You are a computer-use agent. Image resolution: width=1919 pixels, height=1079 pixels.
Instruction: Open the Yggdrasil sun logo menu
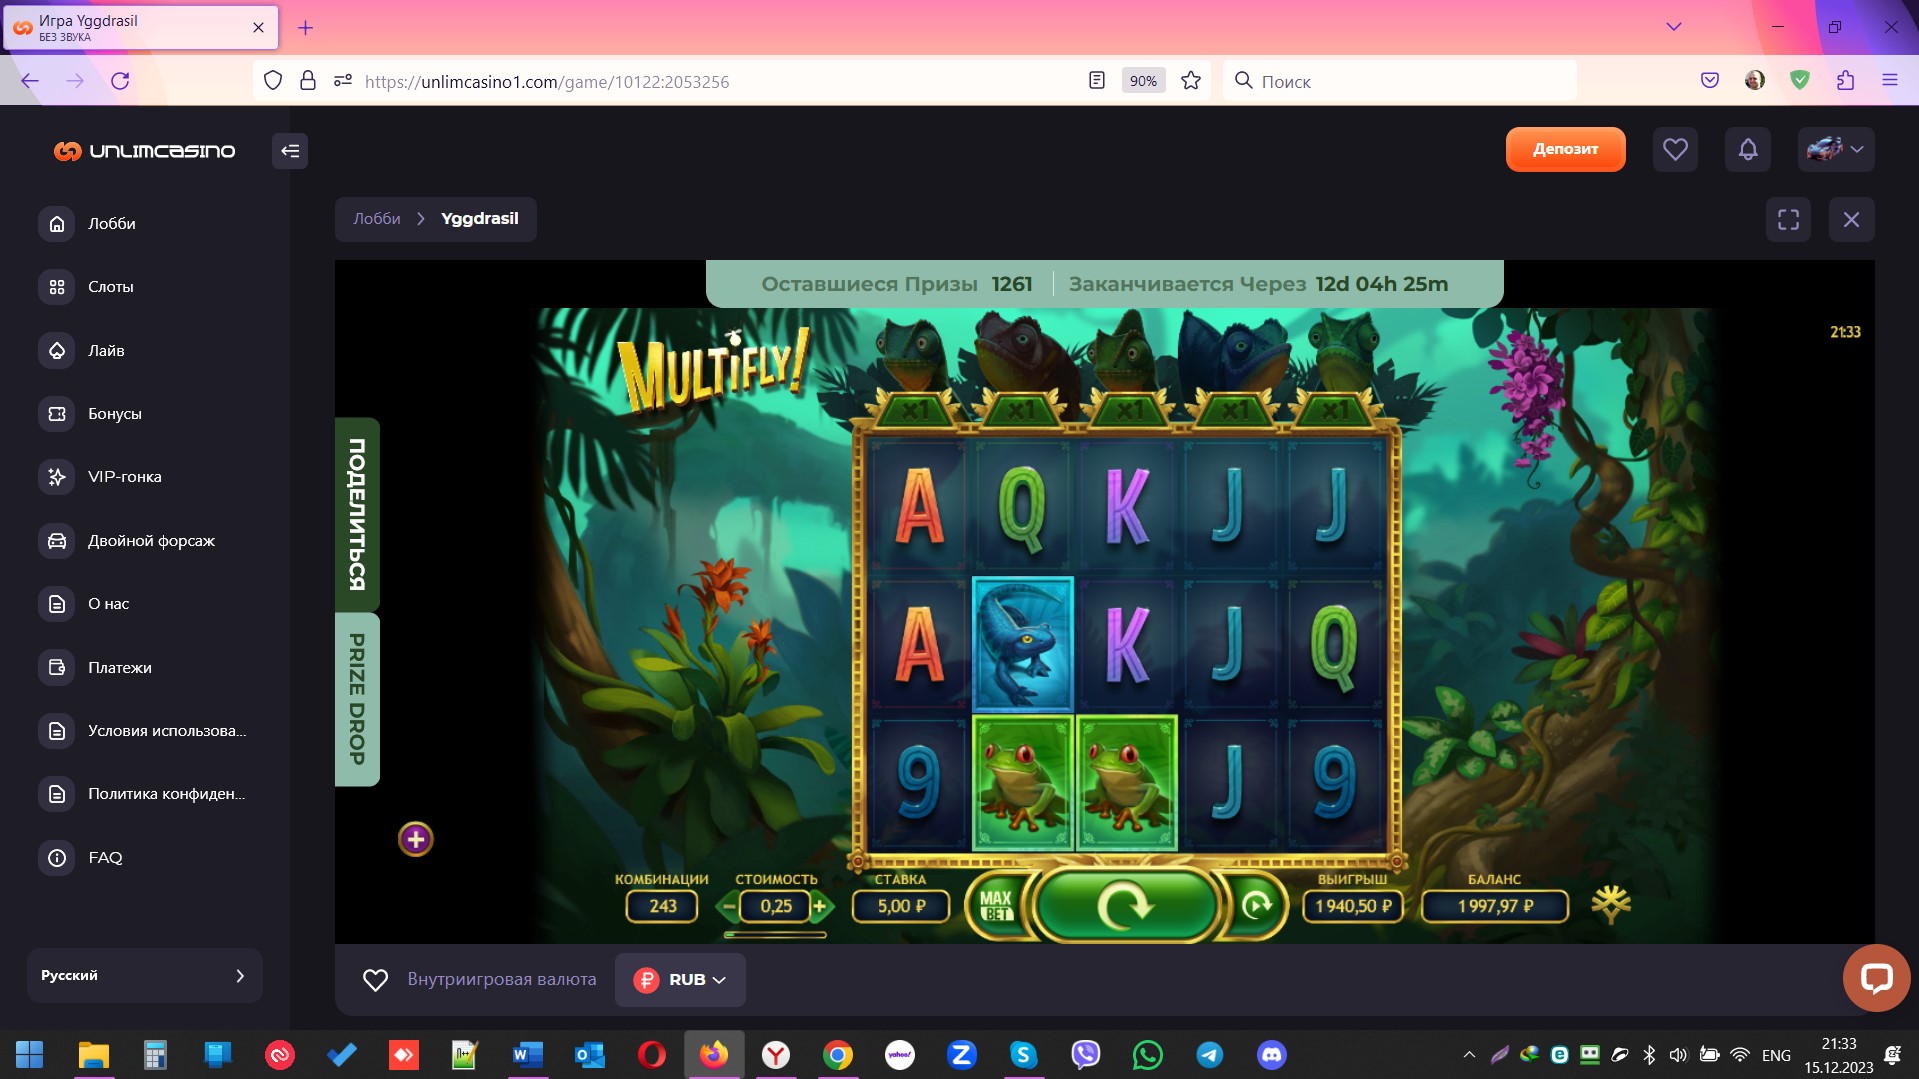[x=1610, y=904]
